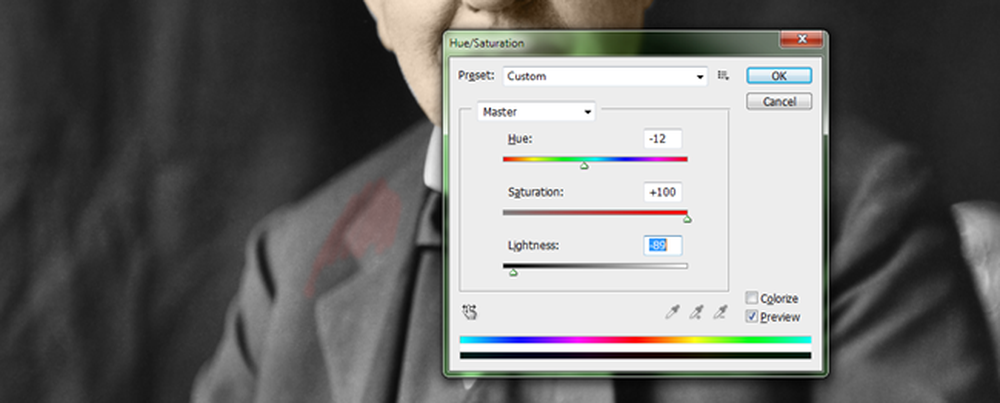Click OK to apply Hue/Saturation

pyautogui.click(x=779, y=76)
